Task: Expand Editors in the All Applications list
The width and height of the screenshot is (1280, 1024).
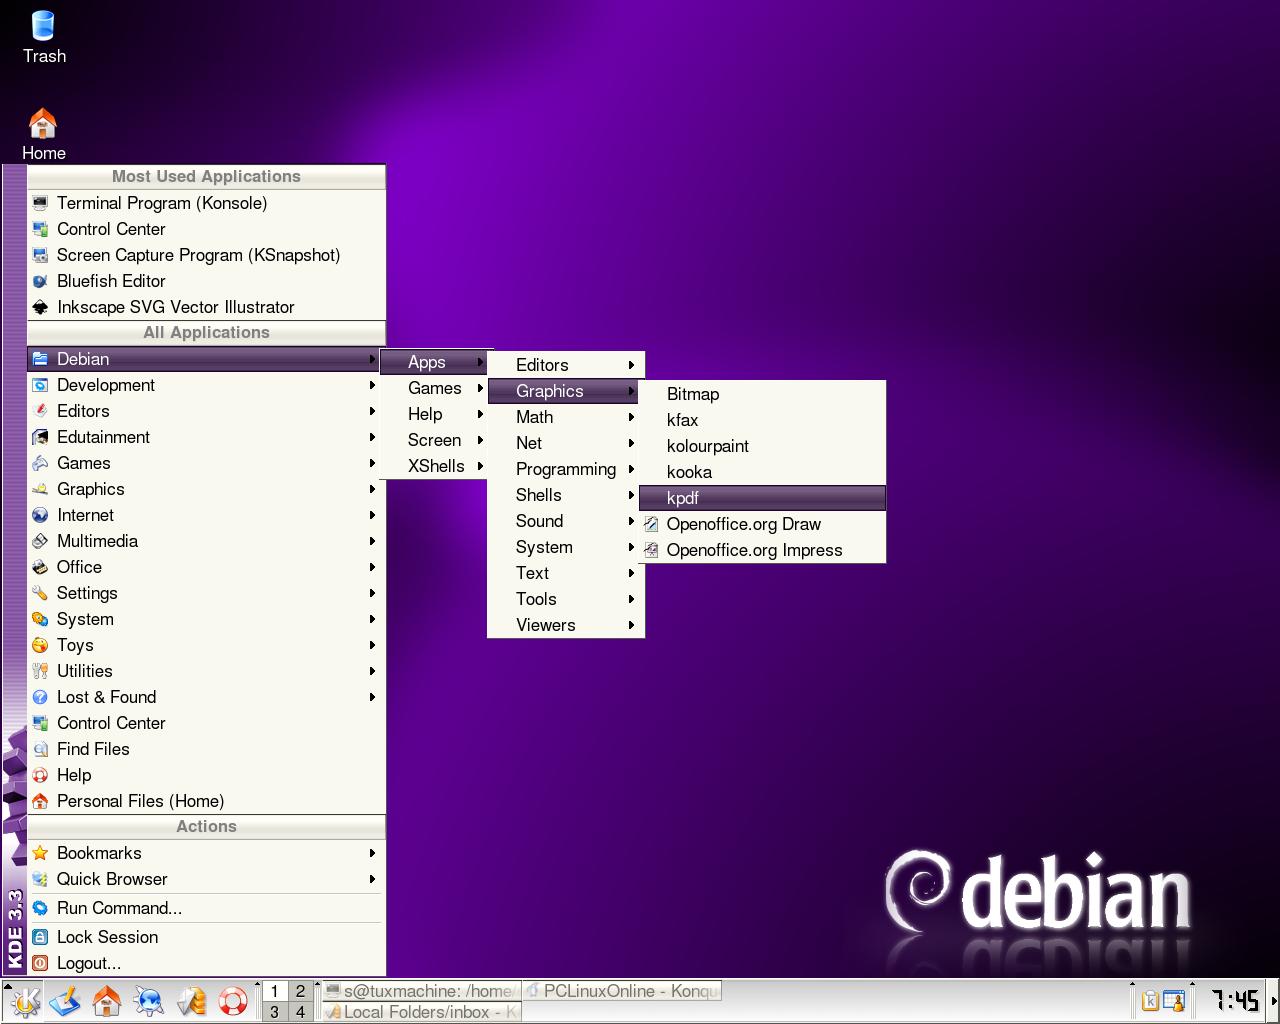Action: [x=206, y=411]
